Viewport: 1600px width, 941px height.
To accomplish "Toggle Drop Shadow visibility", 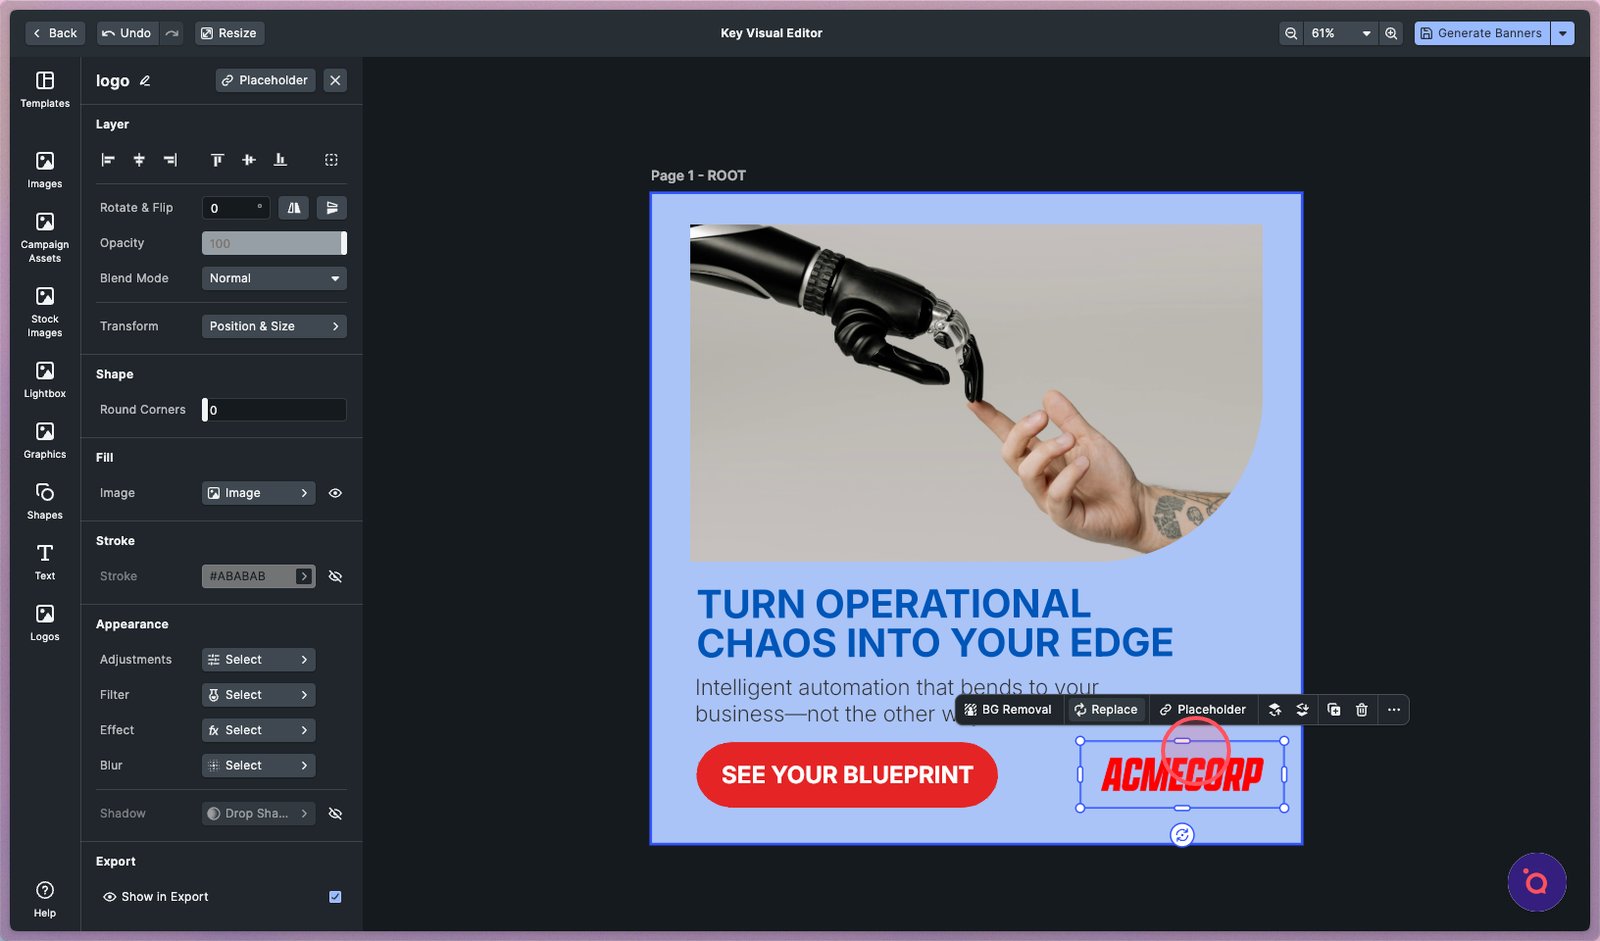I will pos(335,813).
